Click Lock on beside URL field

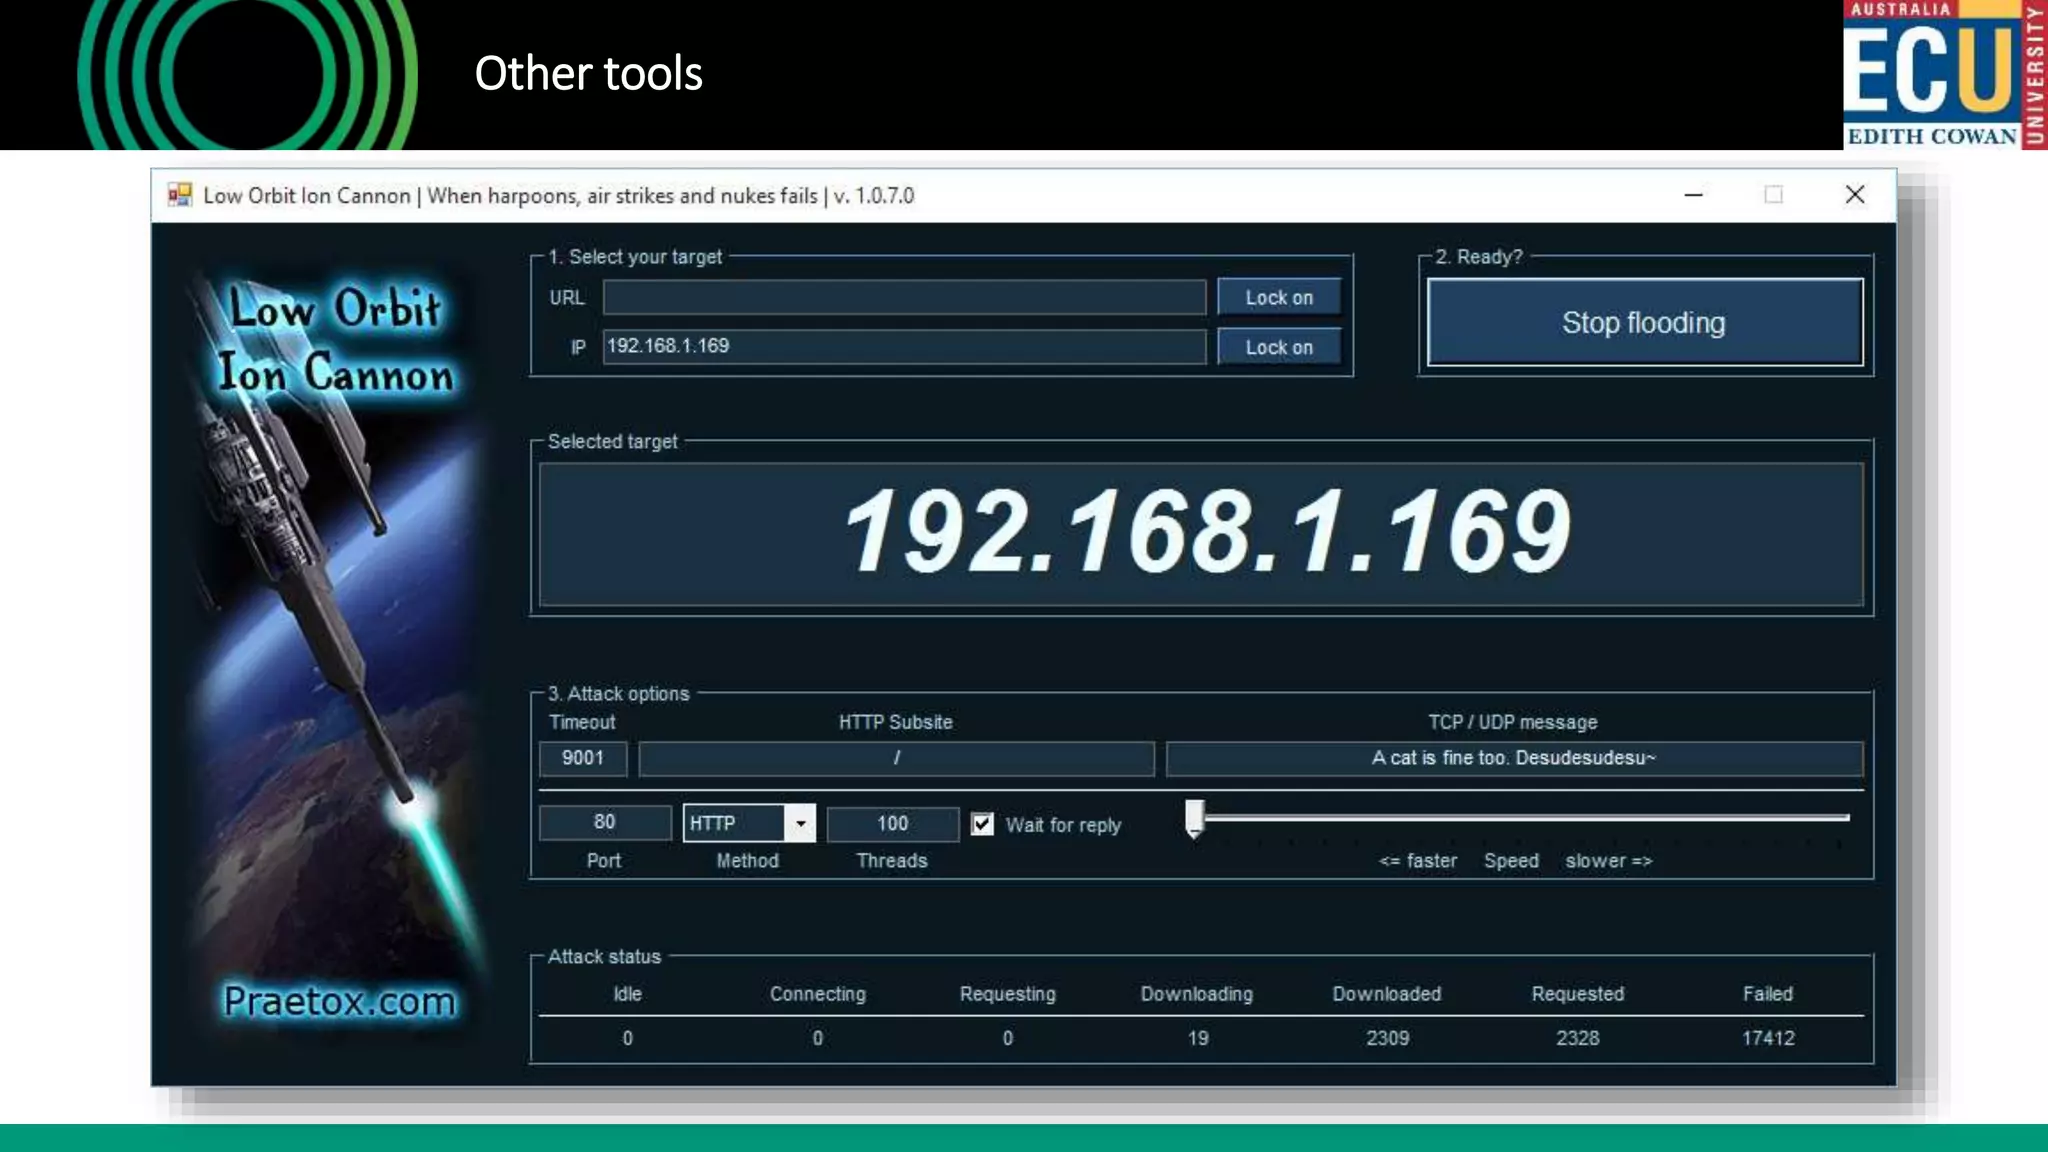click(1278, 298)
